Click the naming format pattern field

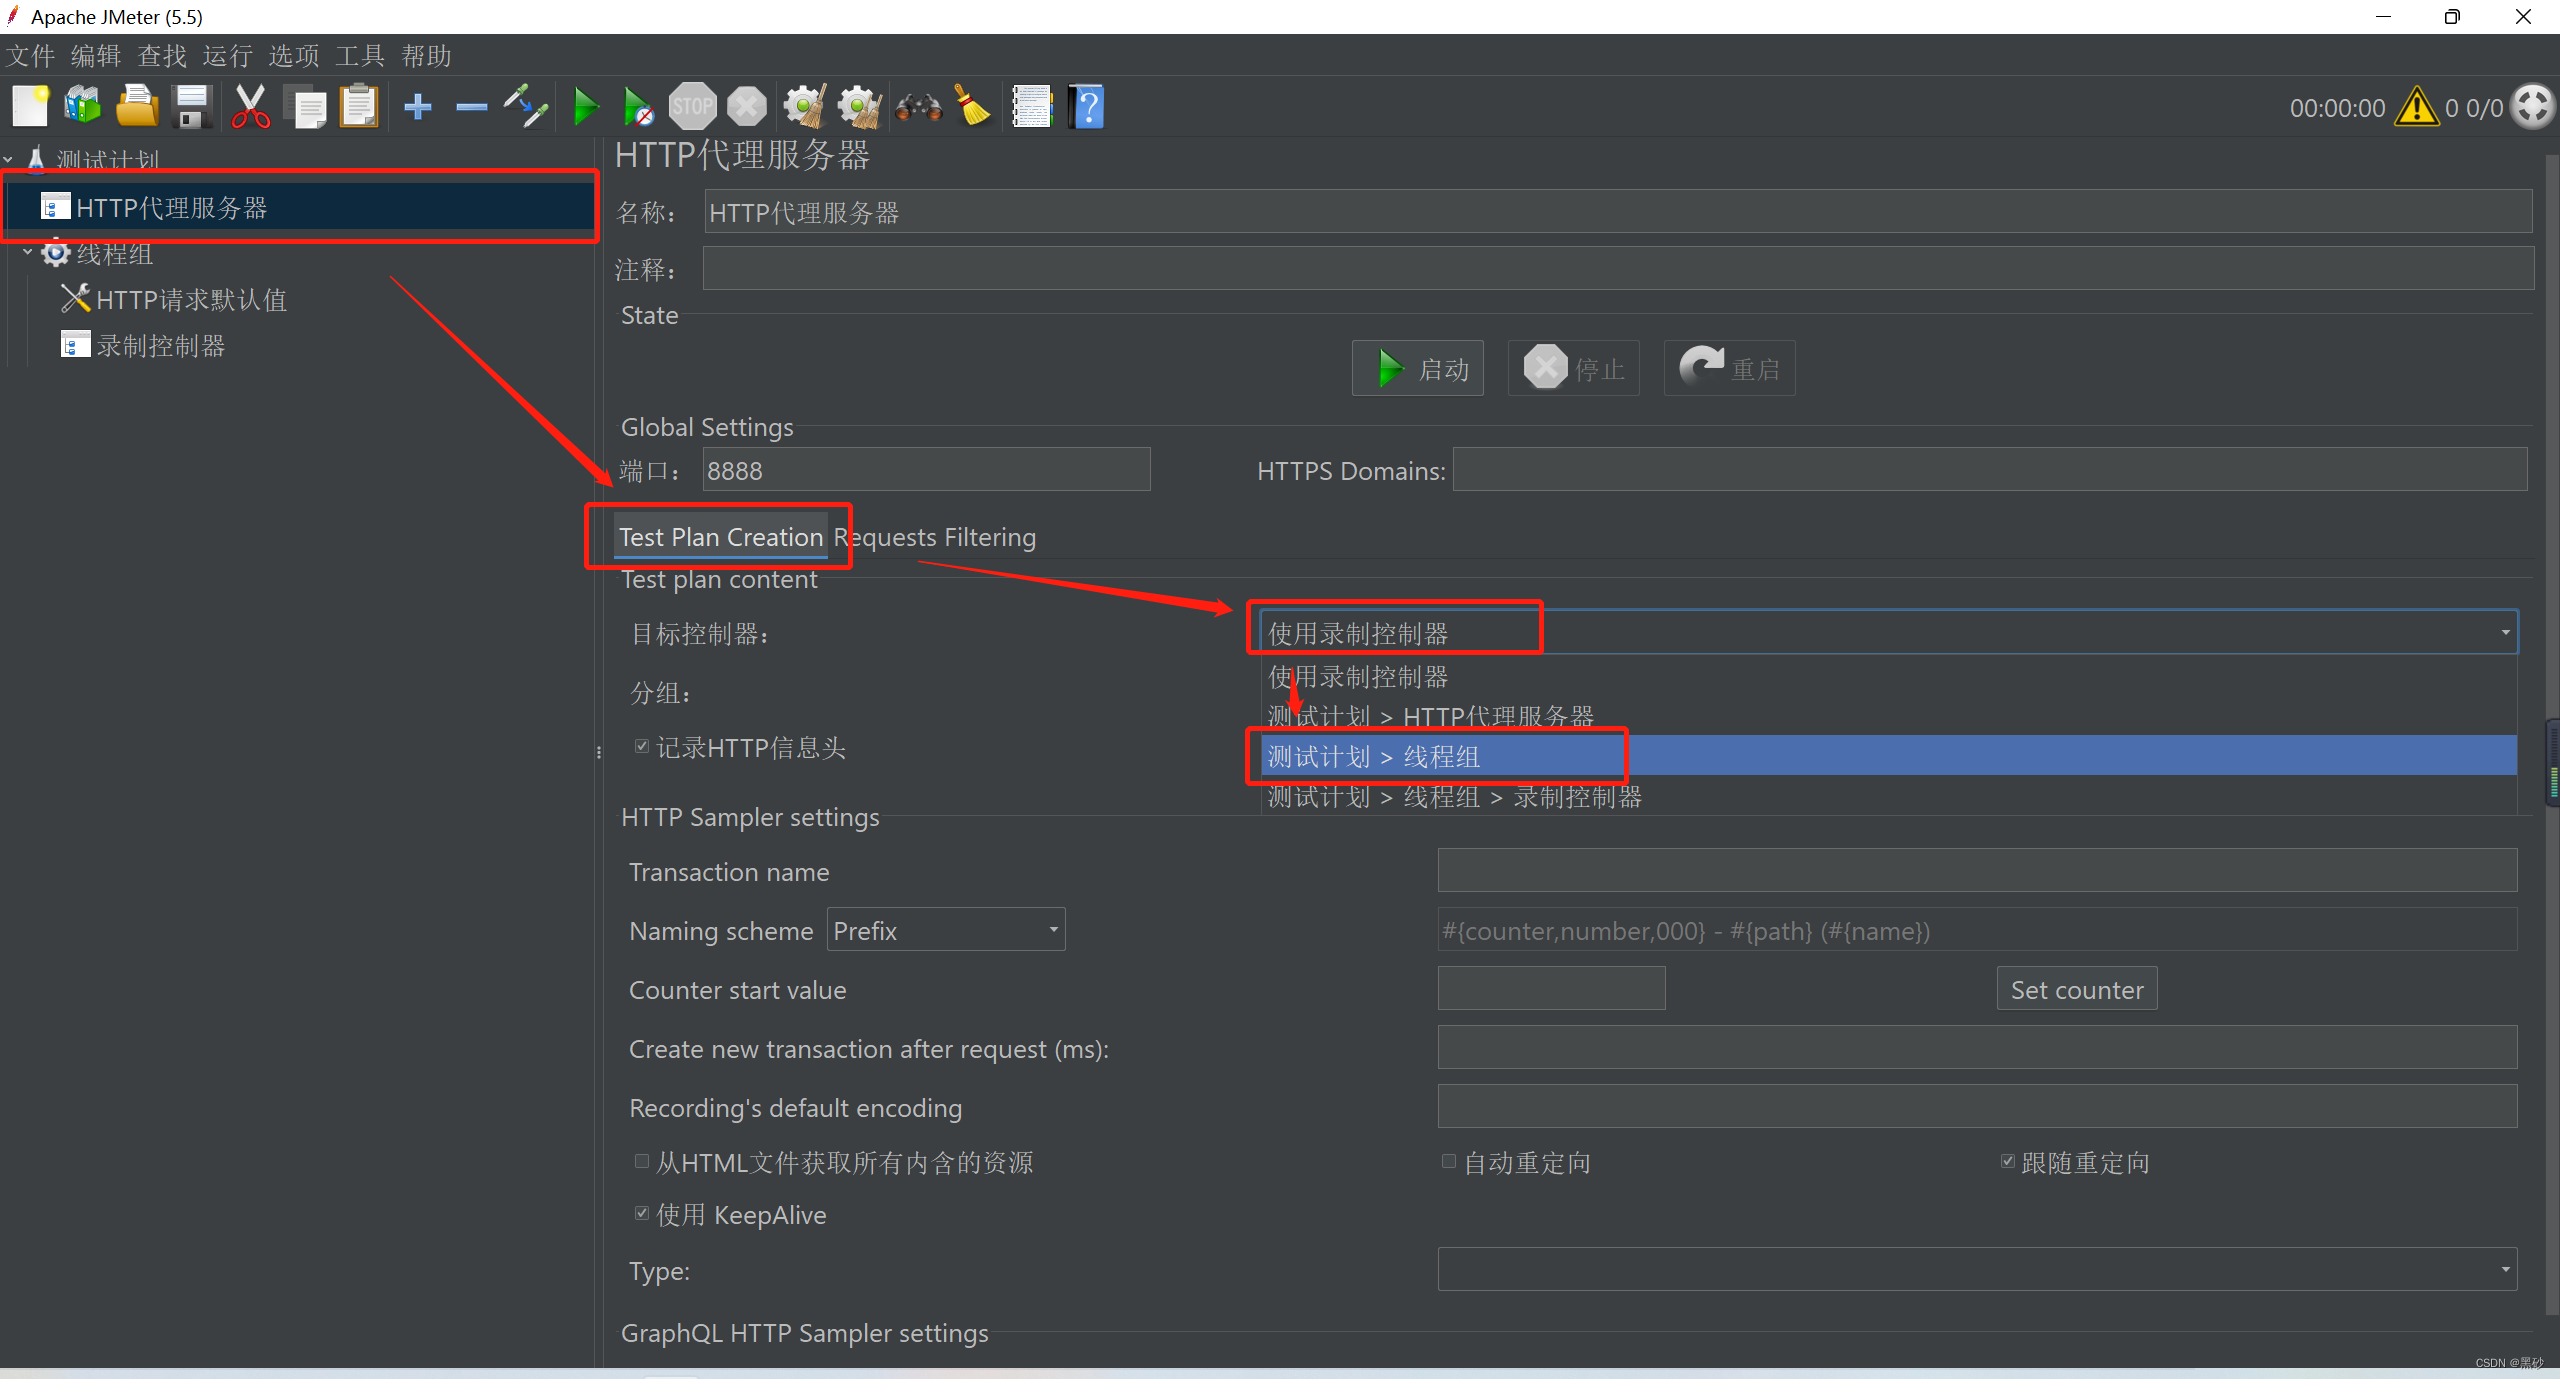[x=1977, y=930]
